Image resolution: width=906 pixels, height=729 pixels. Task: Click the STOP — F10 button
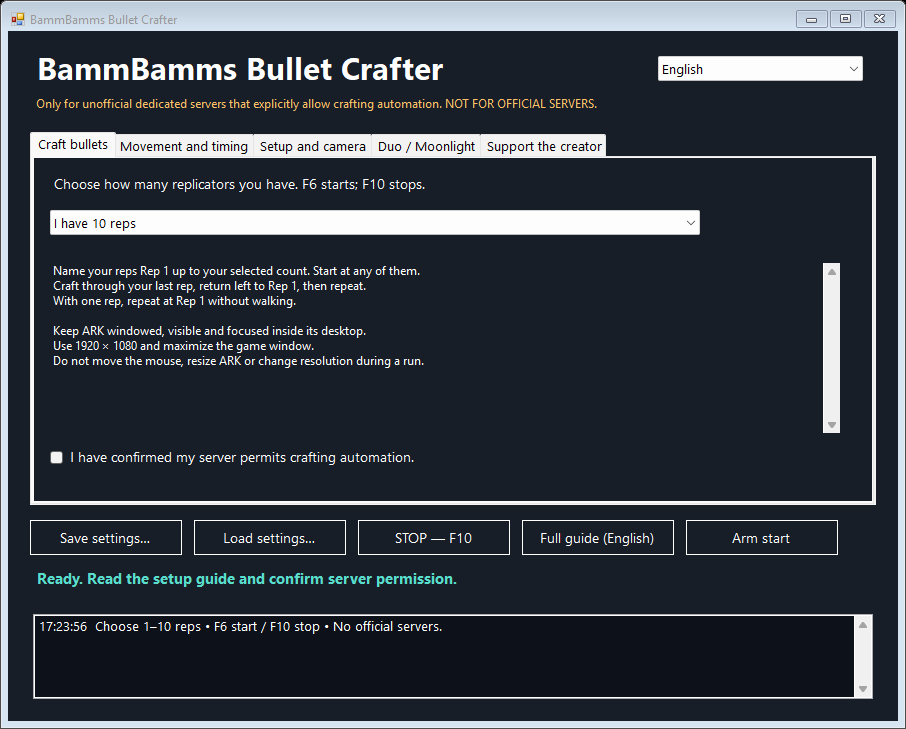434,538
